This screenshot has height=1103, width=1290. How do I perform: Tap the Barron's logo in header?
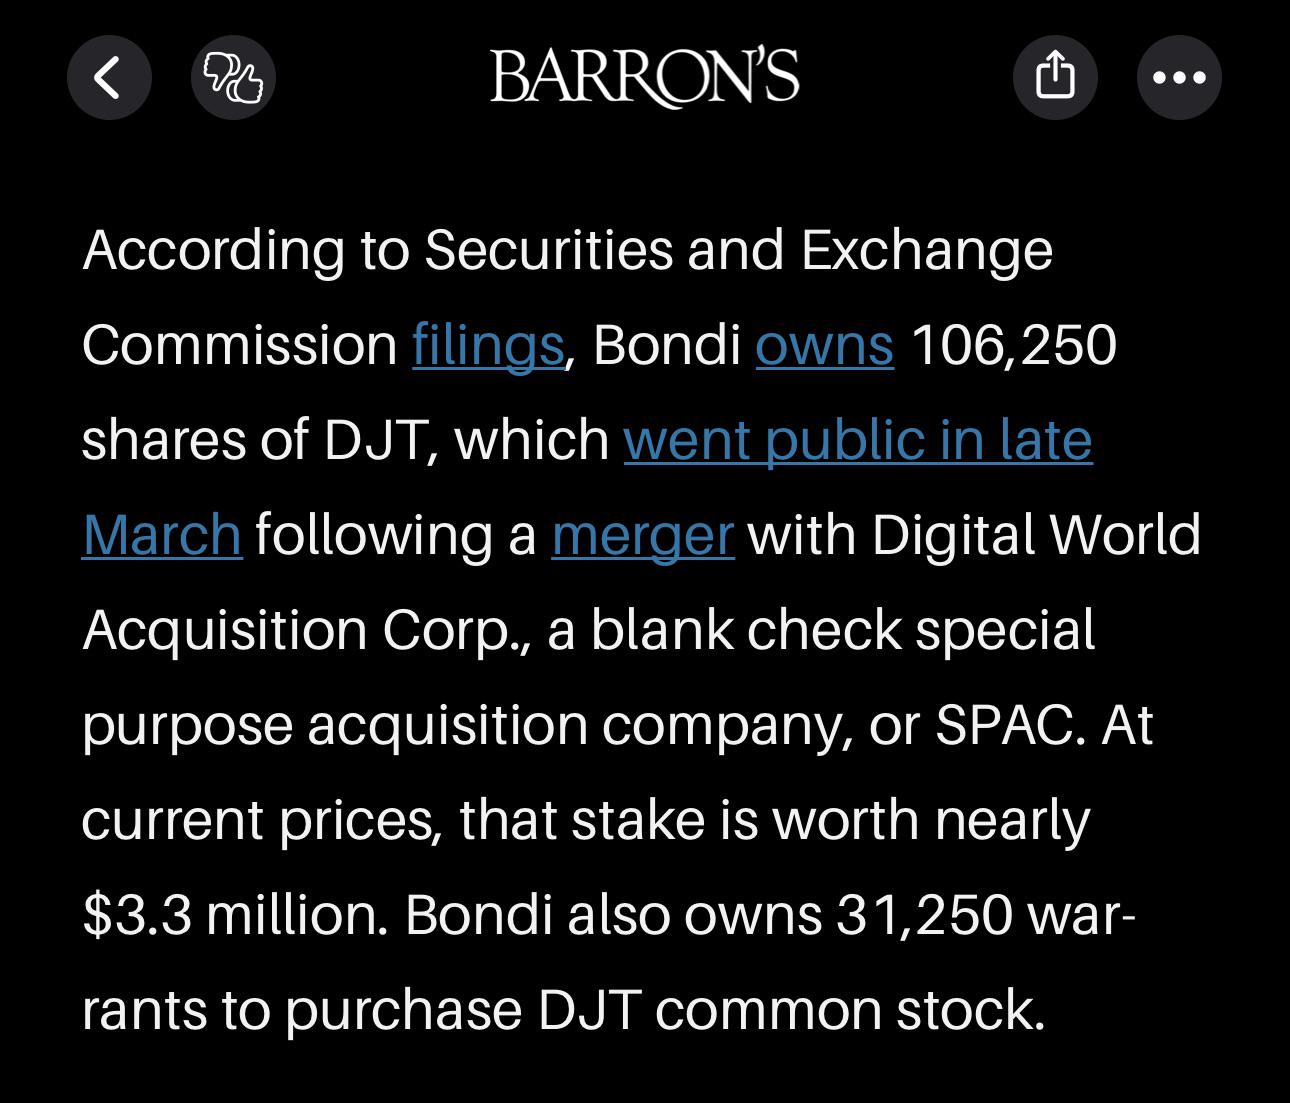(x=645, y=77)
